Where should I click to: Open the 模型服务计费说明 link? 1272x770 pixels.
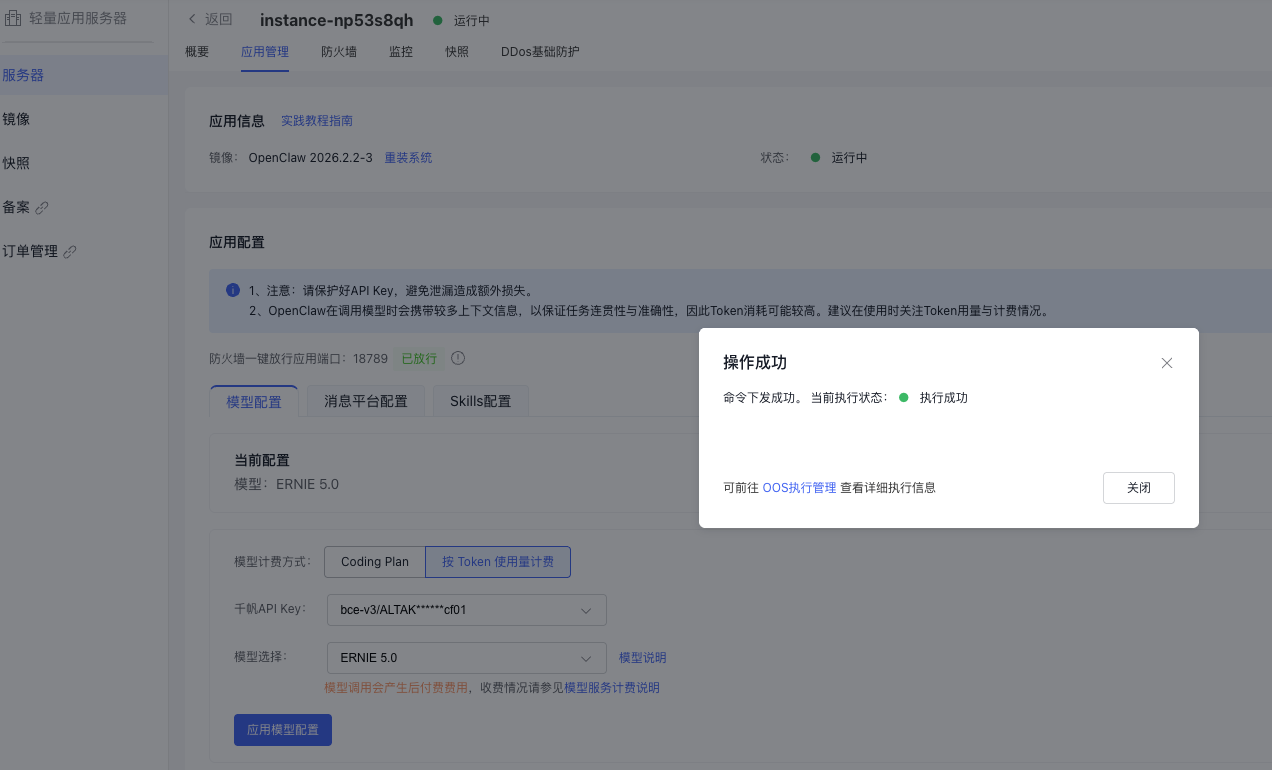[612, 688]
